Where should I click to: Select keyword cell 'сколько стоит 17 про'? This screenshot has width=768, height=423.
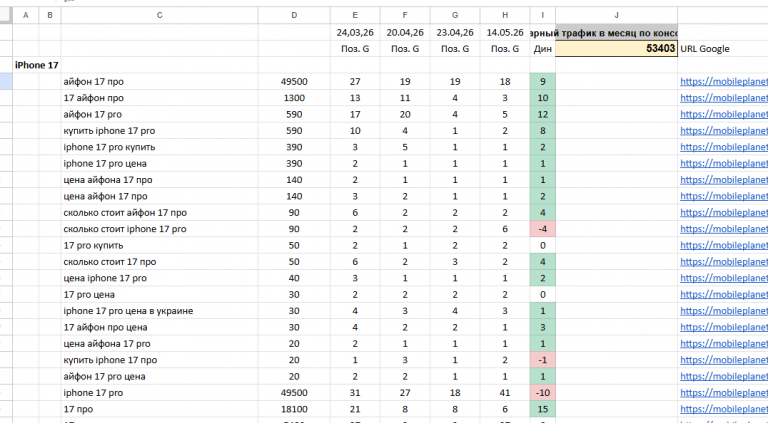click(160, 262)
